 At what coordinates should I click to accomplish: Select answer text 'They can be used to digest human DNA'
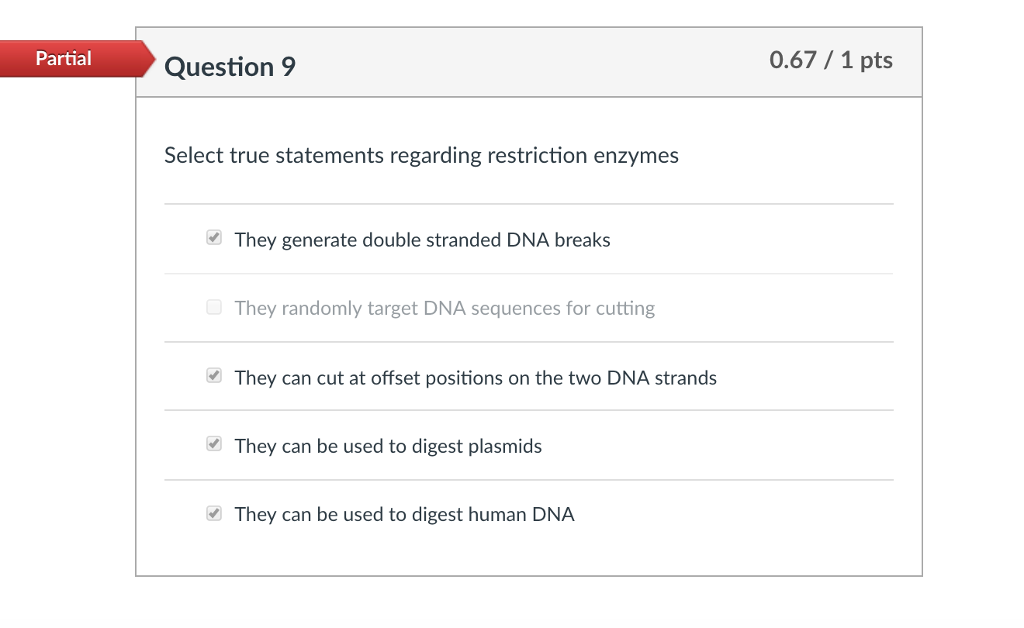(405, 515)
